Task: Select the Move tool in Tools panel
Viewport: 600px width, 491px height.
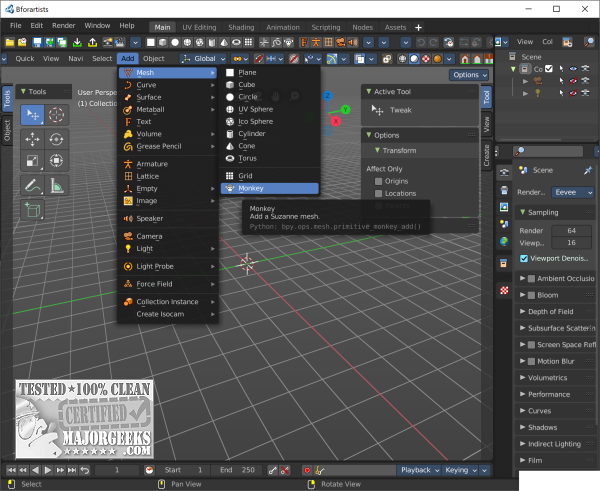Action: pyautogui.click(x=32, y=139)
